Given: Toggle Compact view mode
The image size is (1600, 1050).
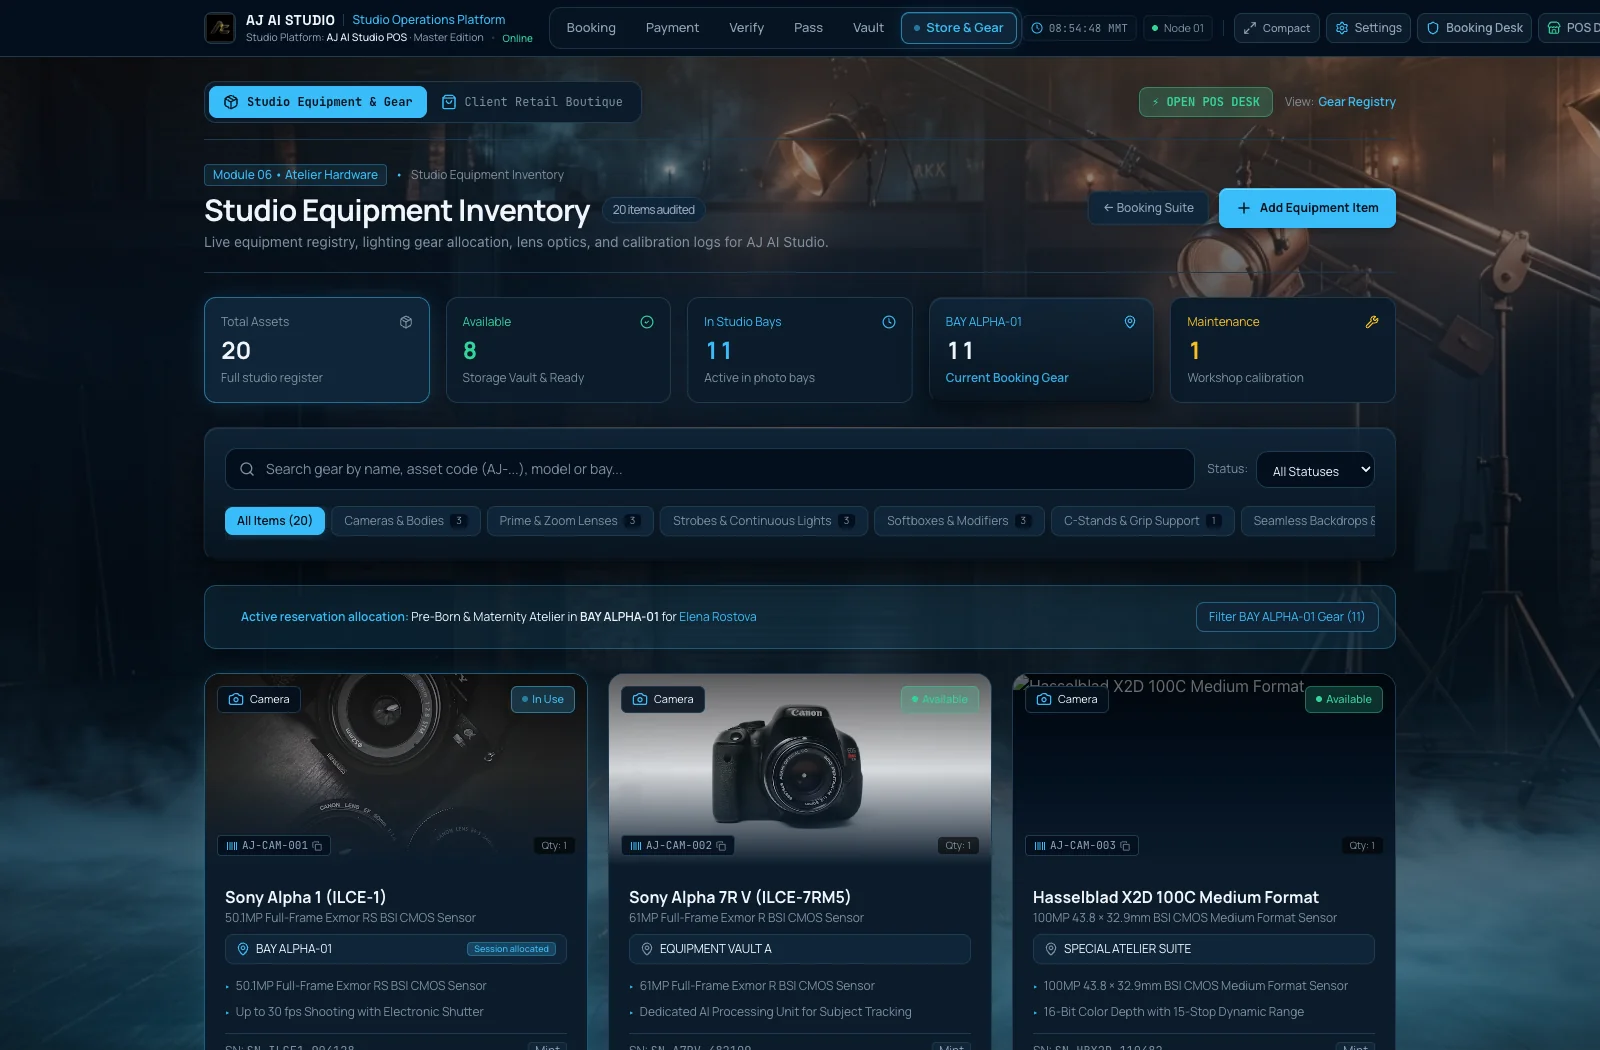Looking at the screenshot, I should (x=1276, y=28).
